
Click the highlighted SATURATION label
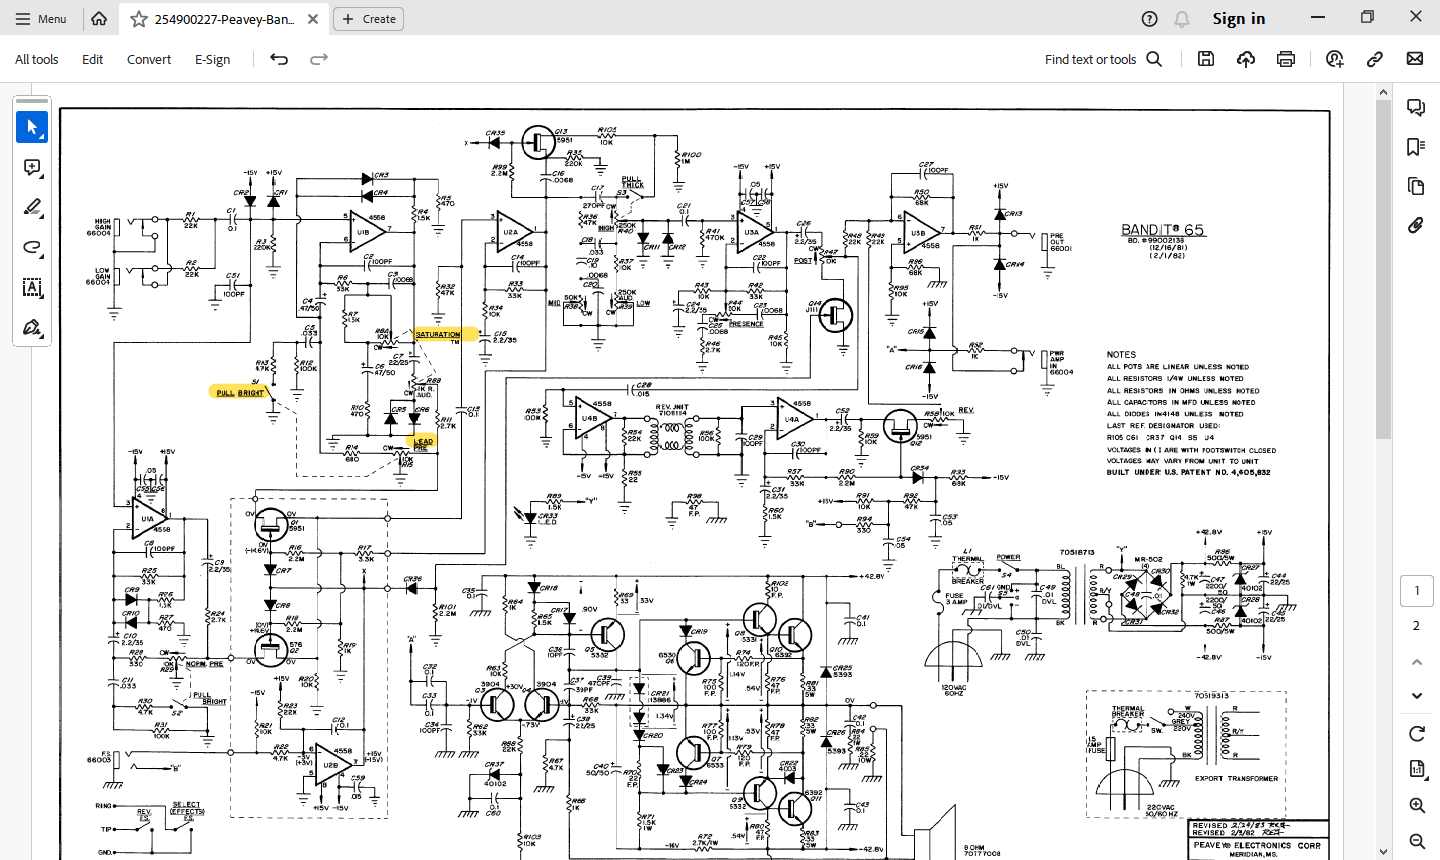(x=438, y=334)
